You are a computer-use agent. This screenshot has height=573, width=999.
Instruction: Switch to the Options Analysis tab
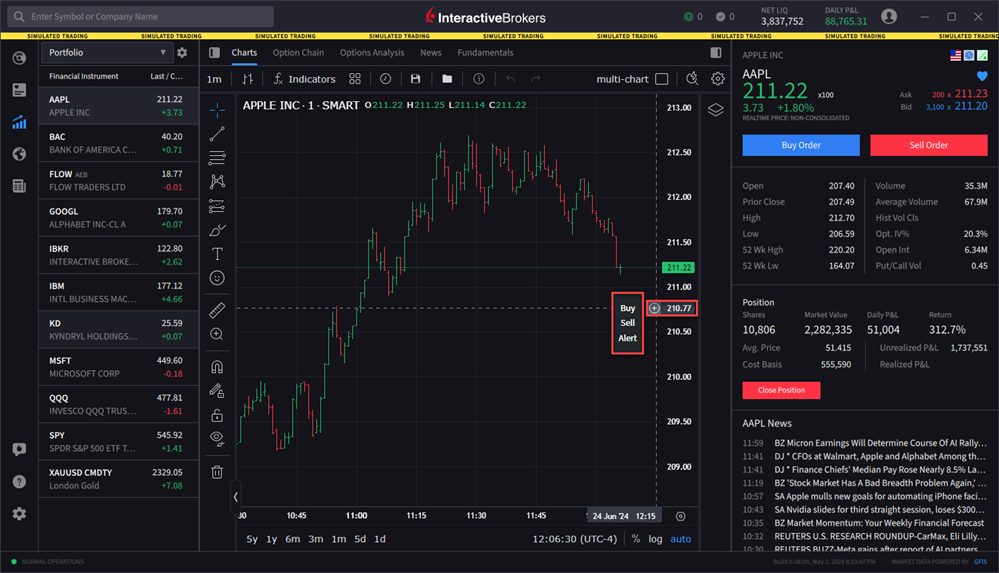pos(372,52)
